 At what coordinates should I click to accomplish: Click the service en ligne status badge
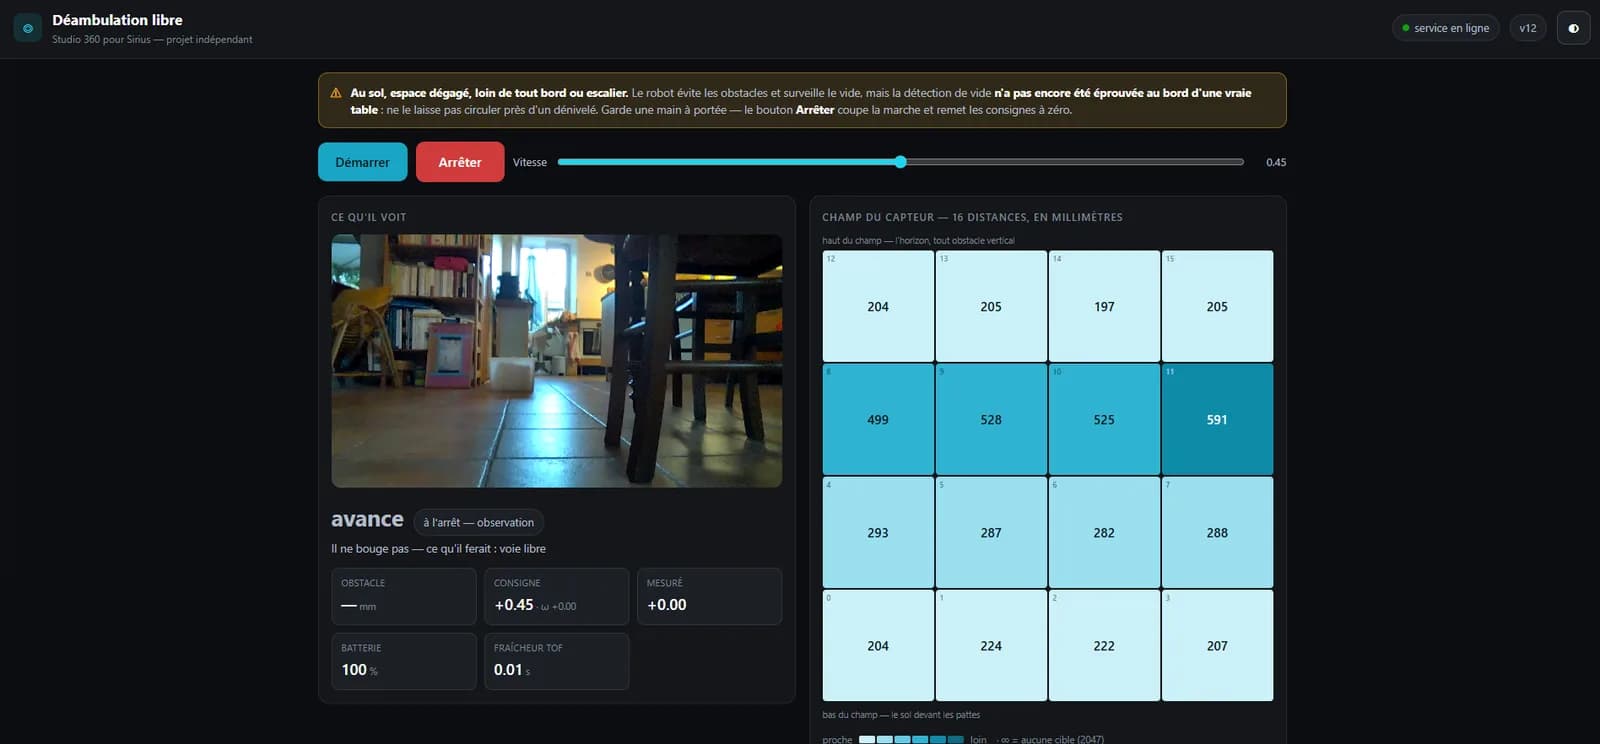pos(1445,28)
